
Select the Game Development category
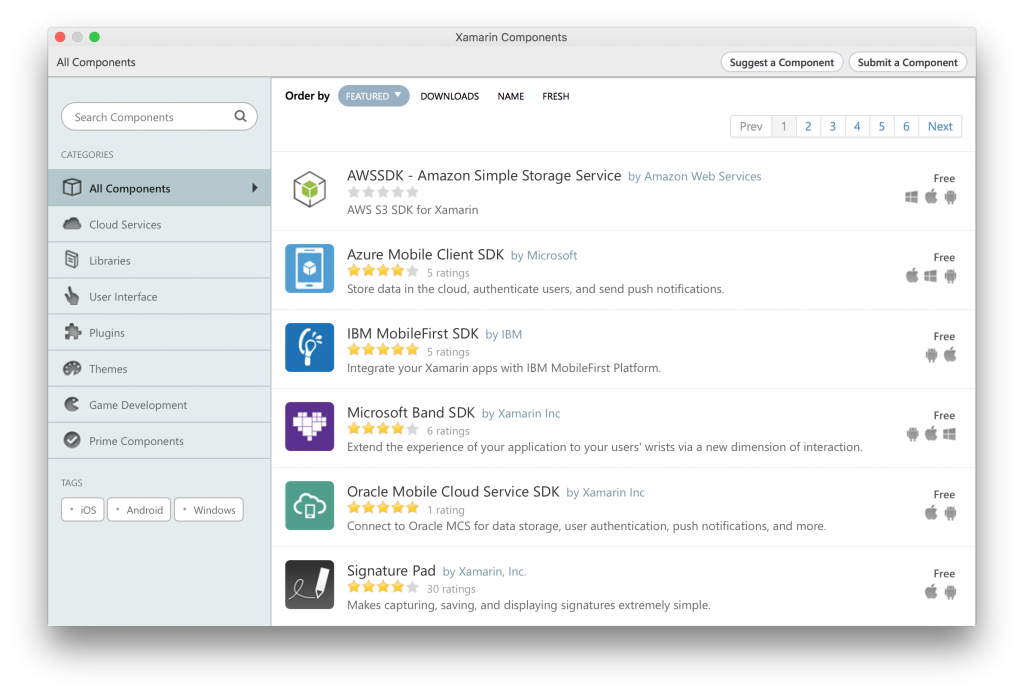point(159,404)
